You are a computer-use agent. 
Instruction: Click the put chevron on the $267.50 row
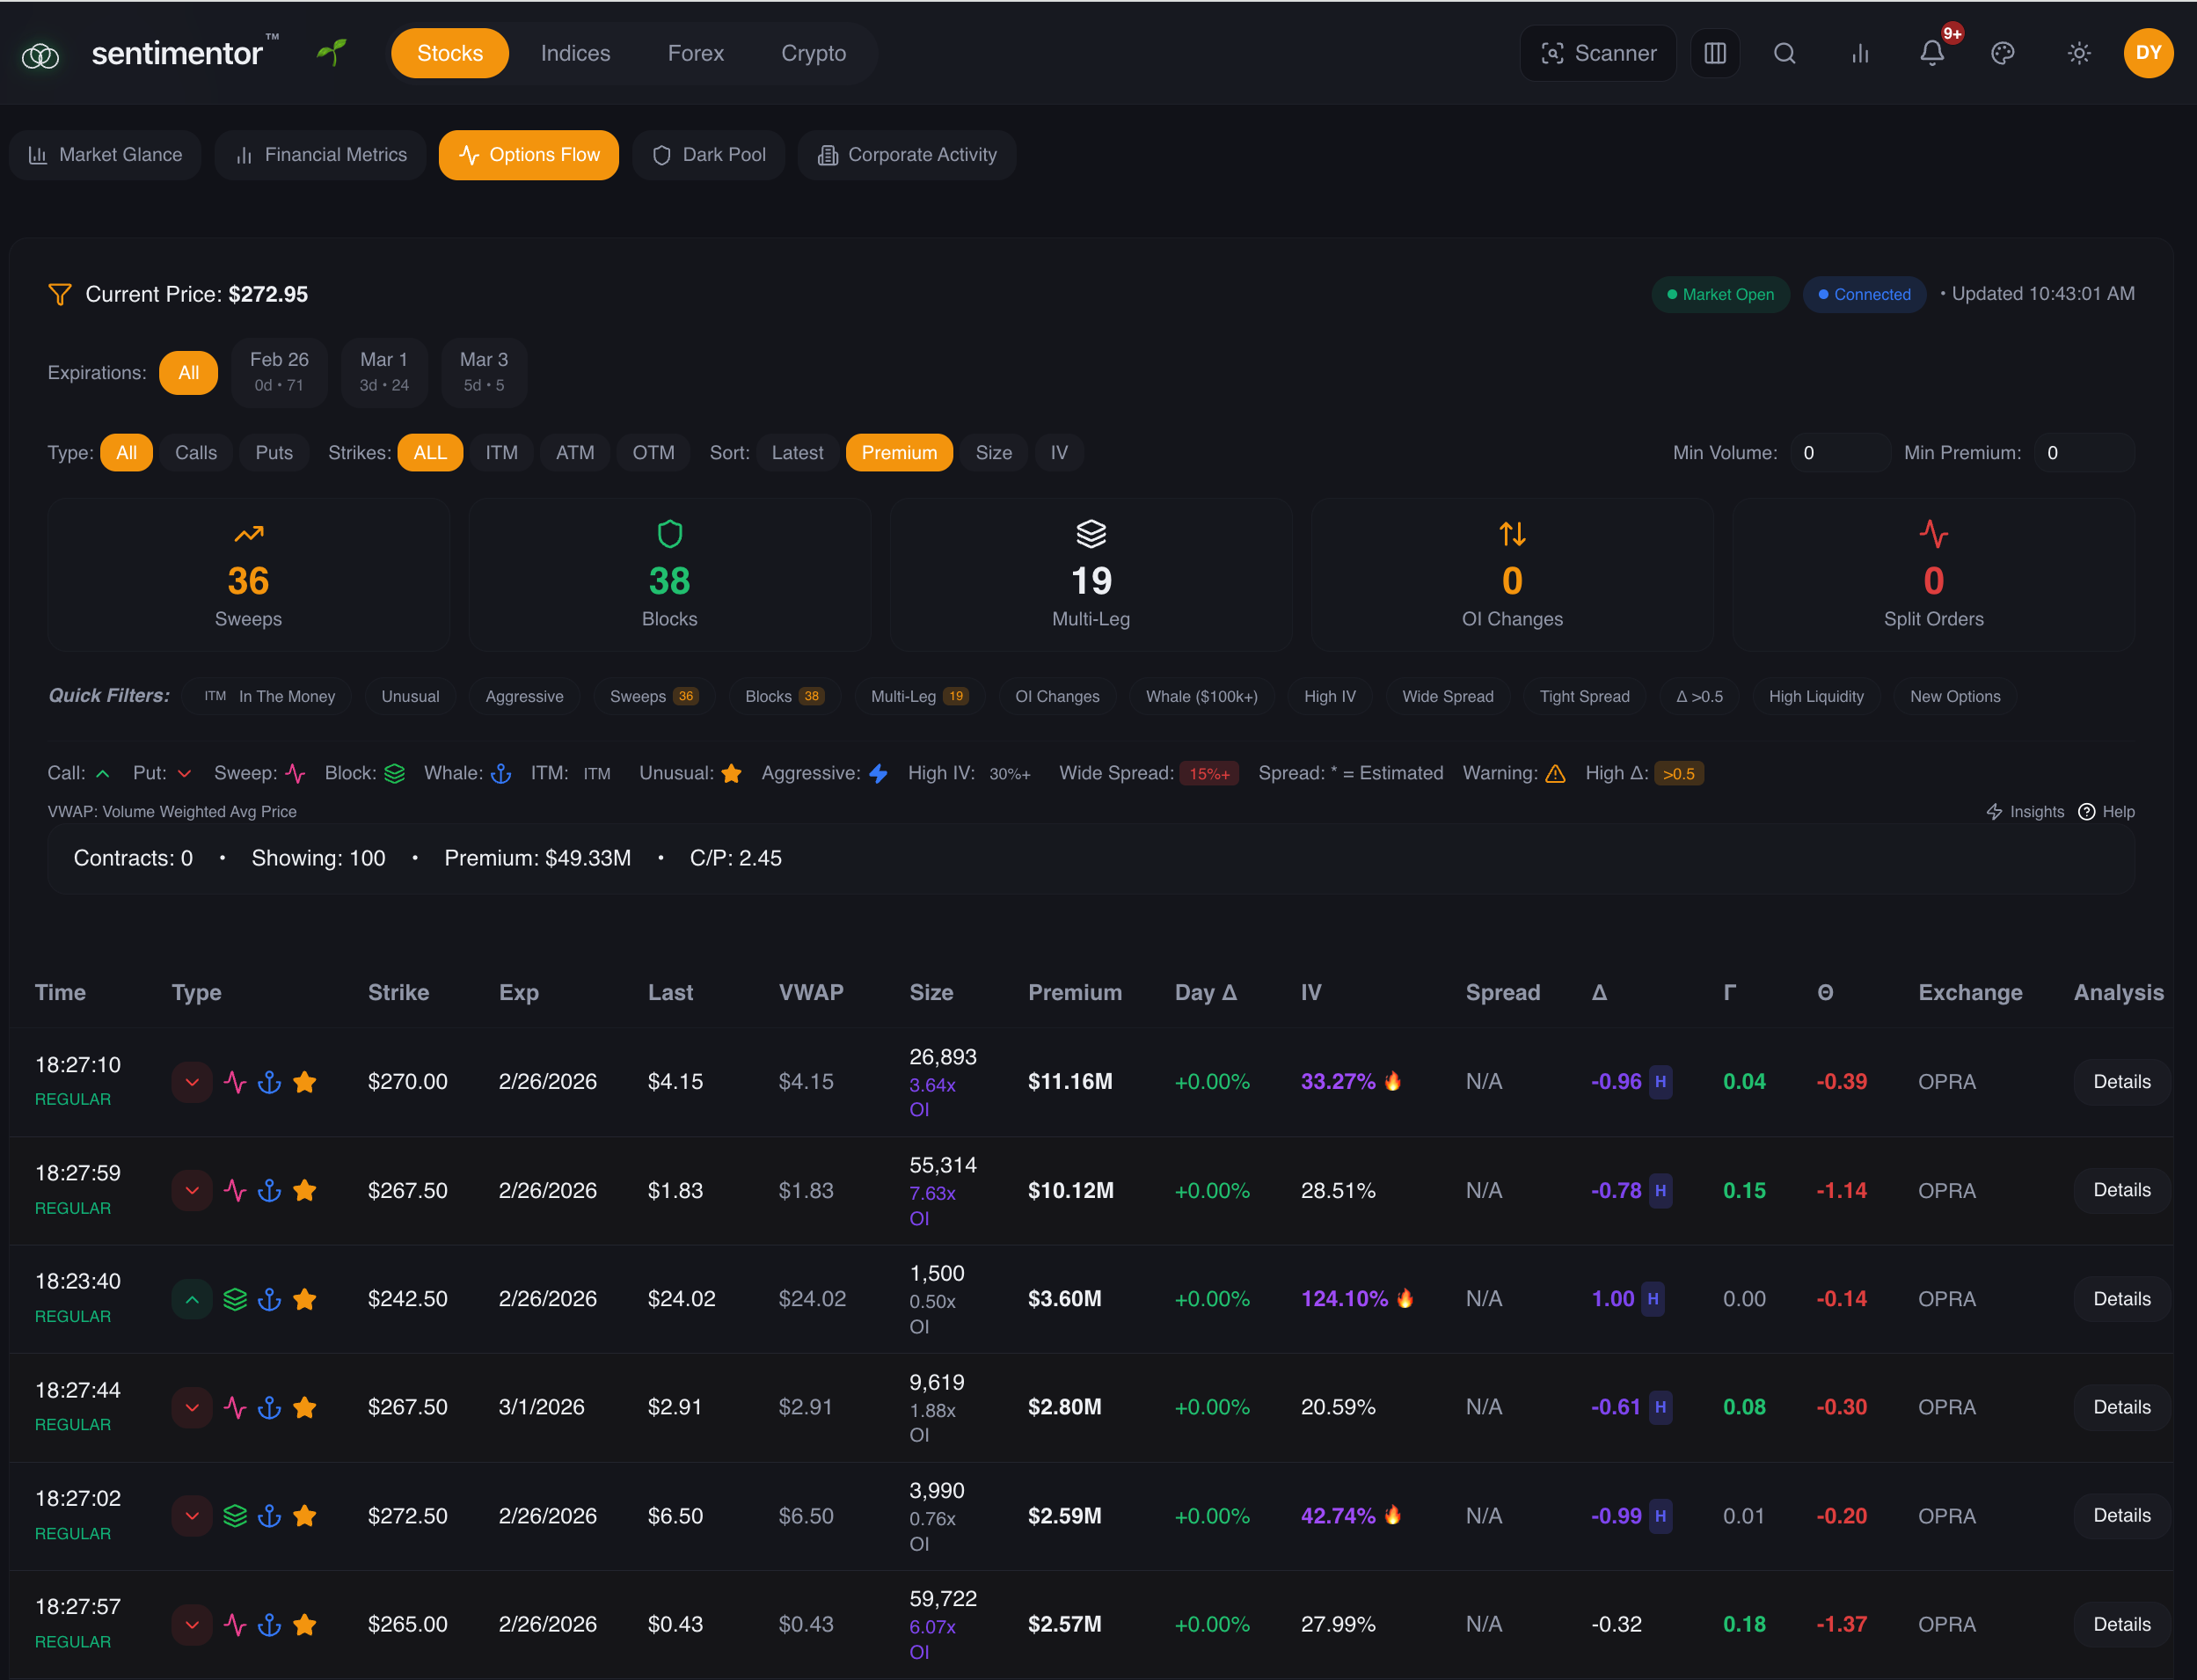191,1190
